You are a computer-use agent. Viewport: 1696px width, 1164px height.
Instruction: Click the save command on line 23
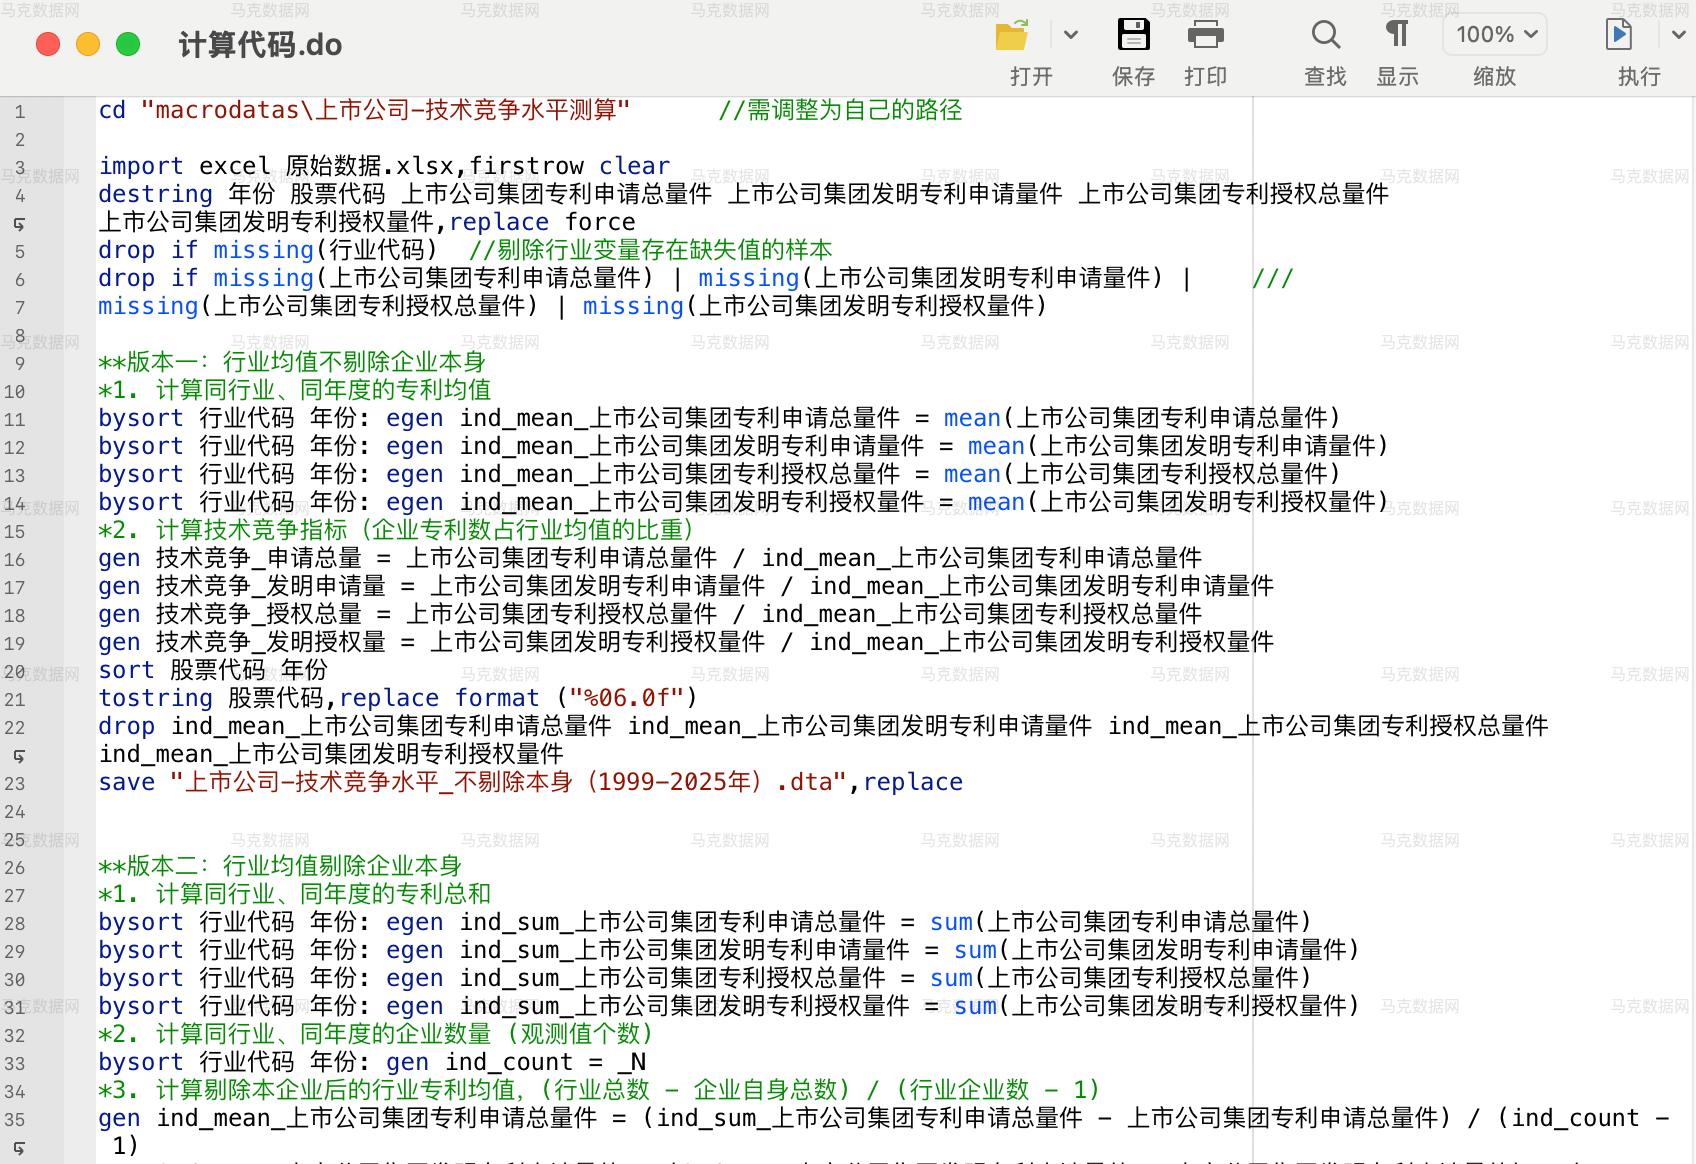(126, 782)
